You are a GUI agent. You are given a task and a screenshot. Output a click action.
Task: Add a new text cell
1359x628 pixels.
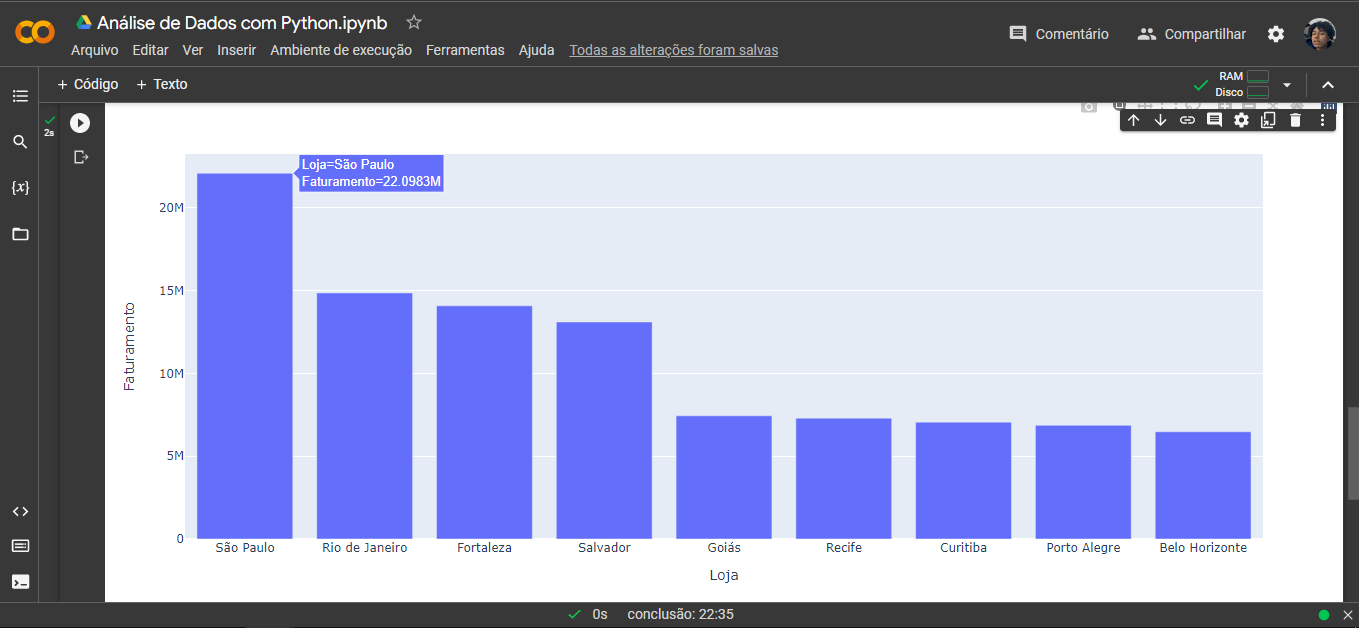[161, 84]
